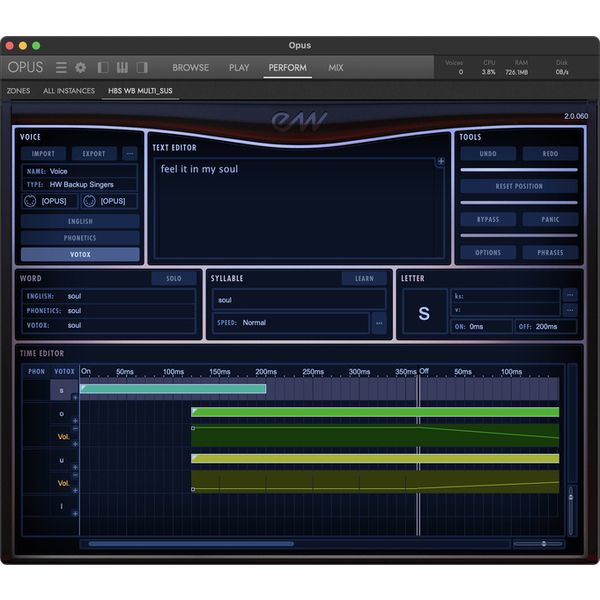Screen dimensions: 600x600
Task: Click the three-dots button beside Export
Action: [130, 154]
